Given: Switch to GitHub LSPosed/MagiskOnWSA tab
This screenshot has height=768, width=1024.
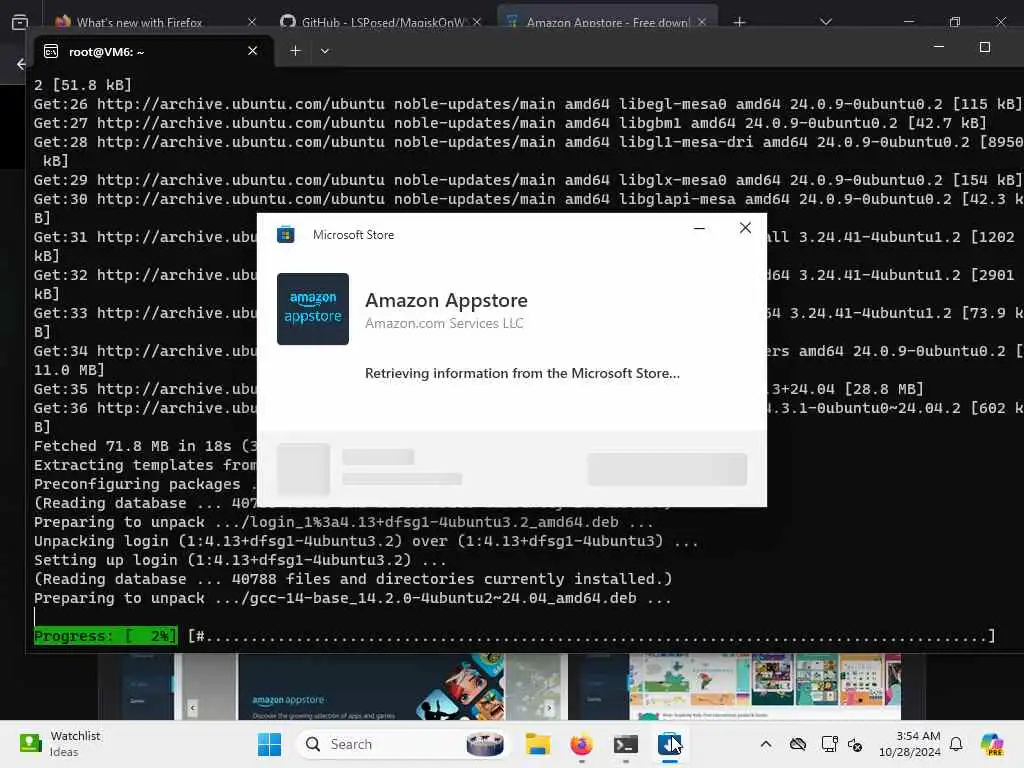Looking at the screenshot, I should point(382,22).
